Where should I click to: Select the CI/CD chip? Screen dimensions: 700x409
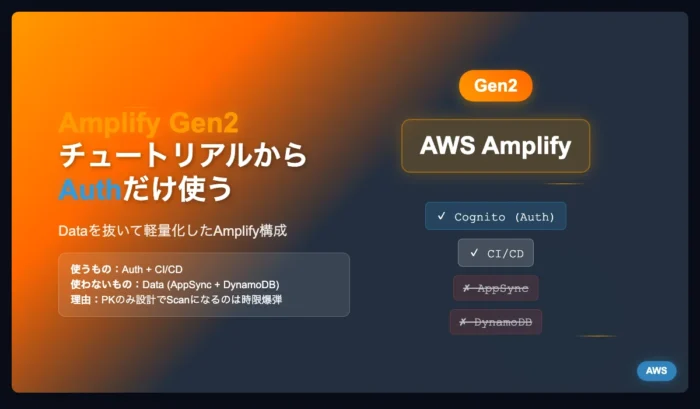496,253
